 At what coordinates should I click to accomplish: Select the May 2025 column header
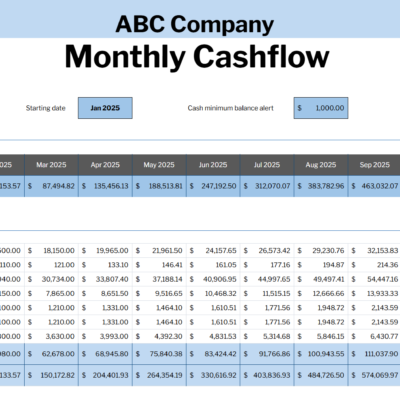pyautogui.click(x=159, y=165)
